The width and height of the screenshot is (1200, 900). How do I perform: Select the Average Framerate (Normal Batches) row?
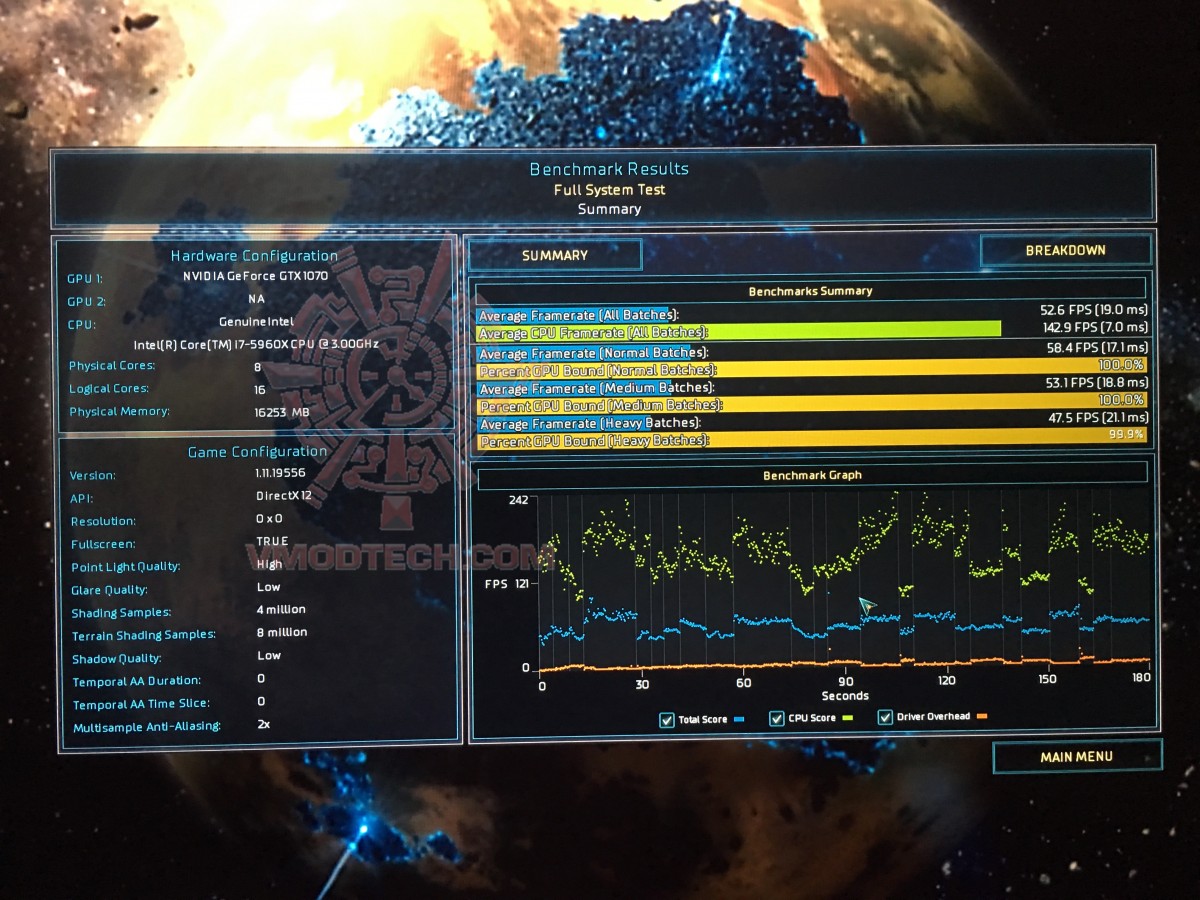point(812,352)
